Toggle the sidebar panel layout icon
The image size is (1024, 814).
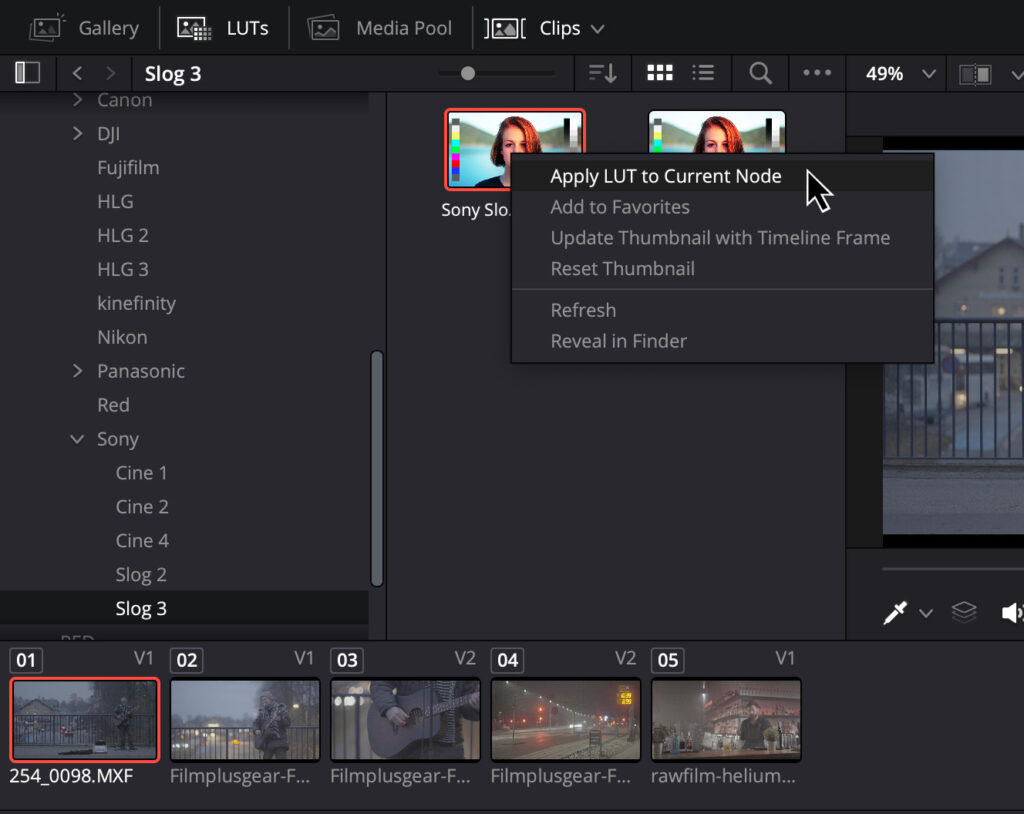(x=27, y=73)
